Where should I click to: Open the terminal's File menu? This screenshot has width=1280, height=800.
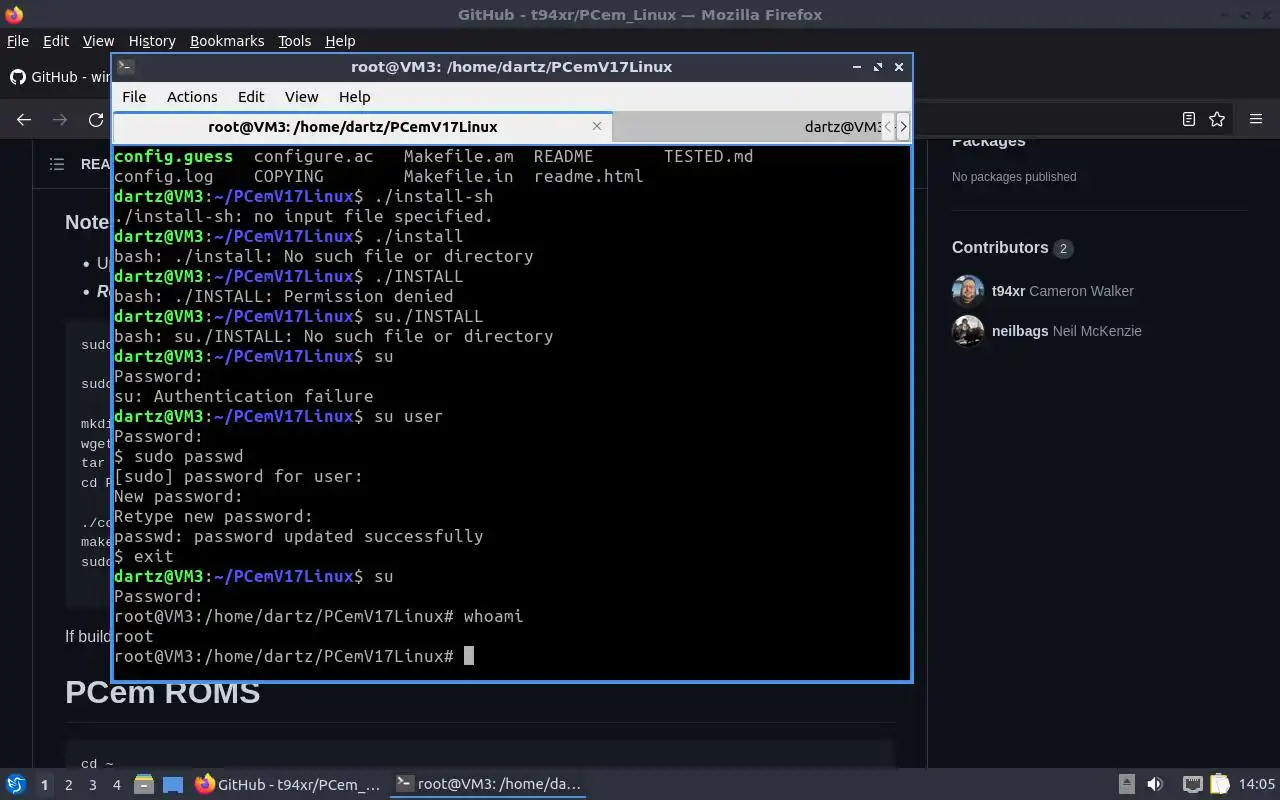(x=134, y=97)
